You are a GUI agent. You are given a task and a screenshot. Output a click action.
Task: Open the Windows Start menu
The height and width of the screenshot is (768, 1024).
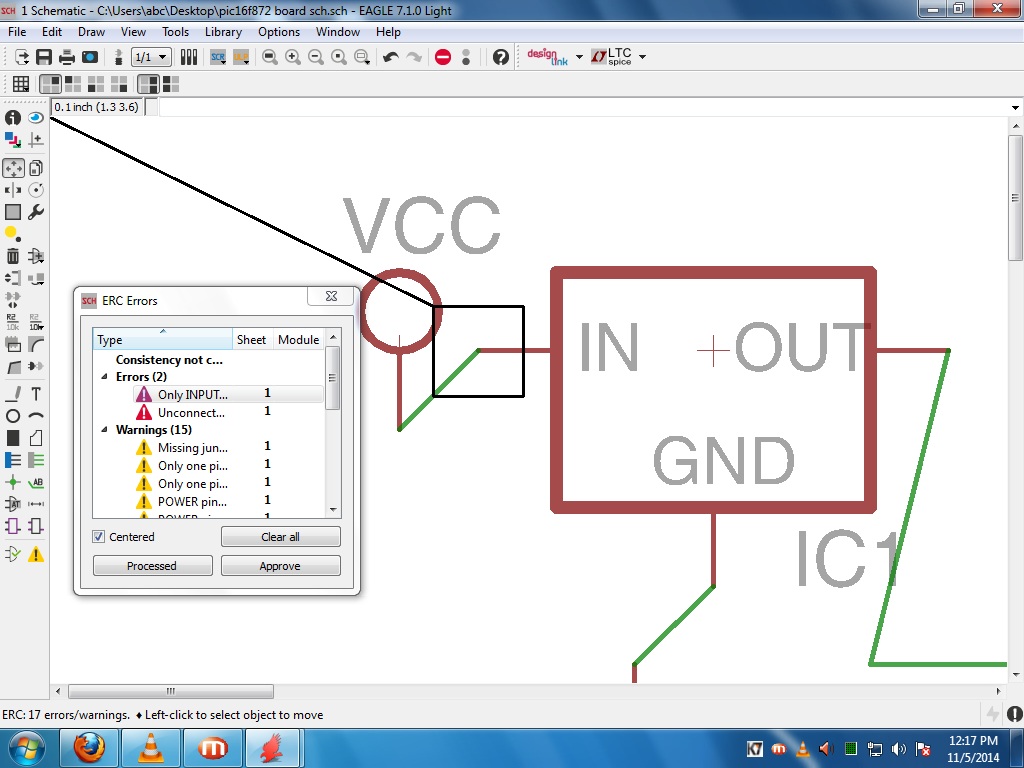[26, 748]
